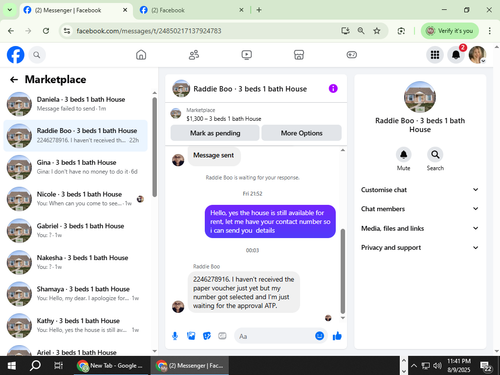Click the Mark as pending button
500x375 pixels.
[215, 133]
